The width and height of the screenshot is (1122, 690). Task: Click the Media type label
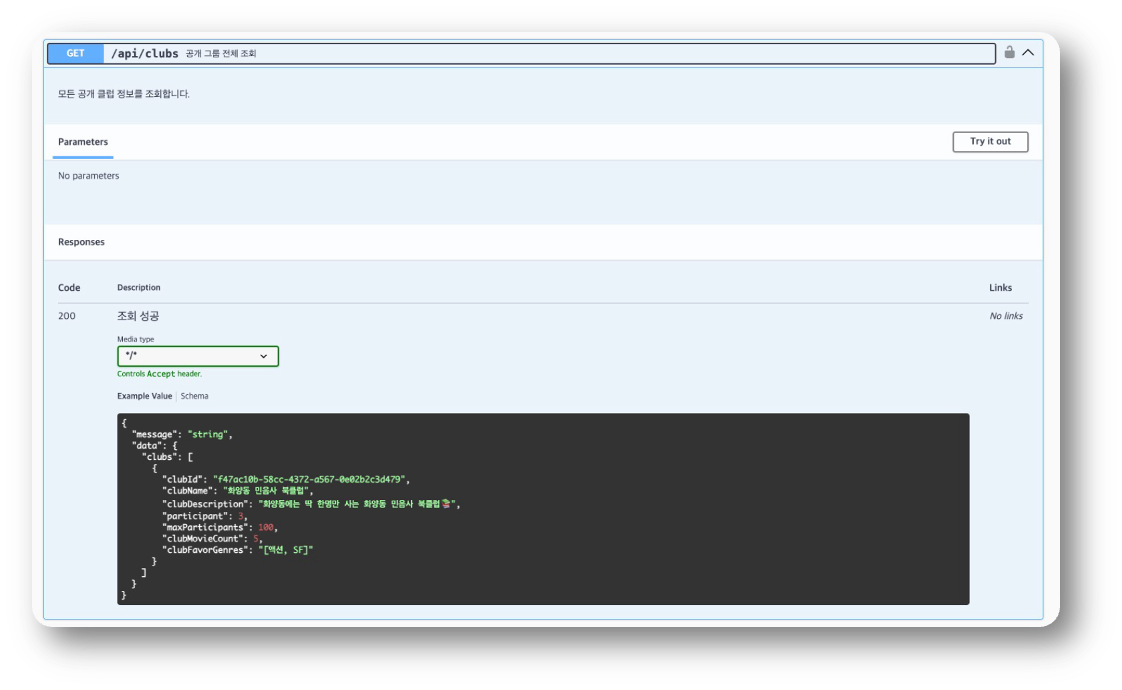pos(135,339)
